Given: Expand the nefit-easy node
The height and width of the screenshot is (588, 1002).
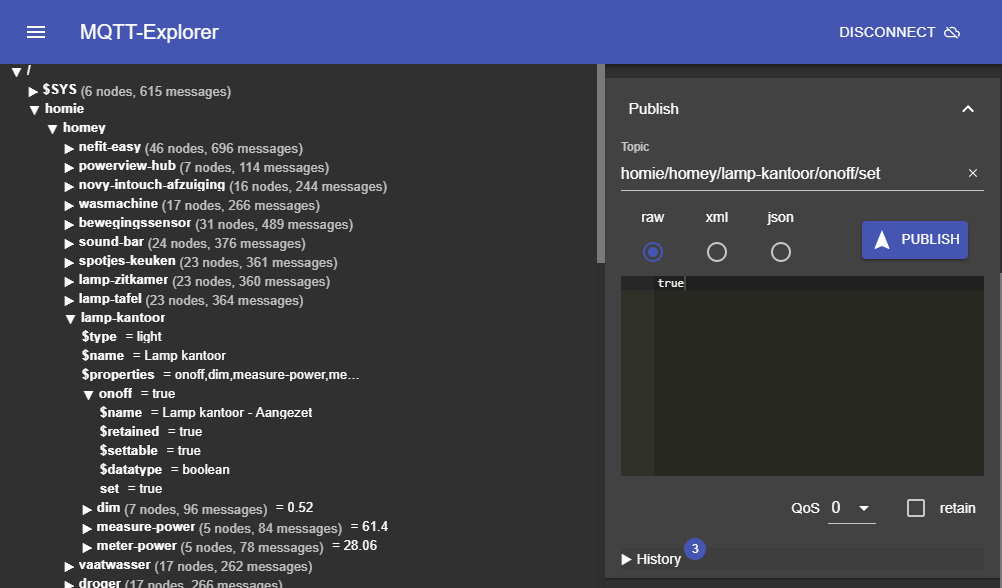Looking at the screenshot, I should point(69,149).
